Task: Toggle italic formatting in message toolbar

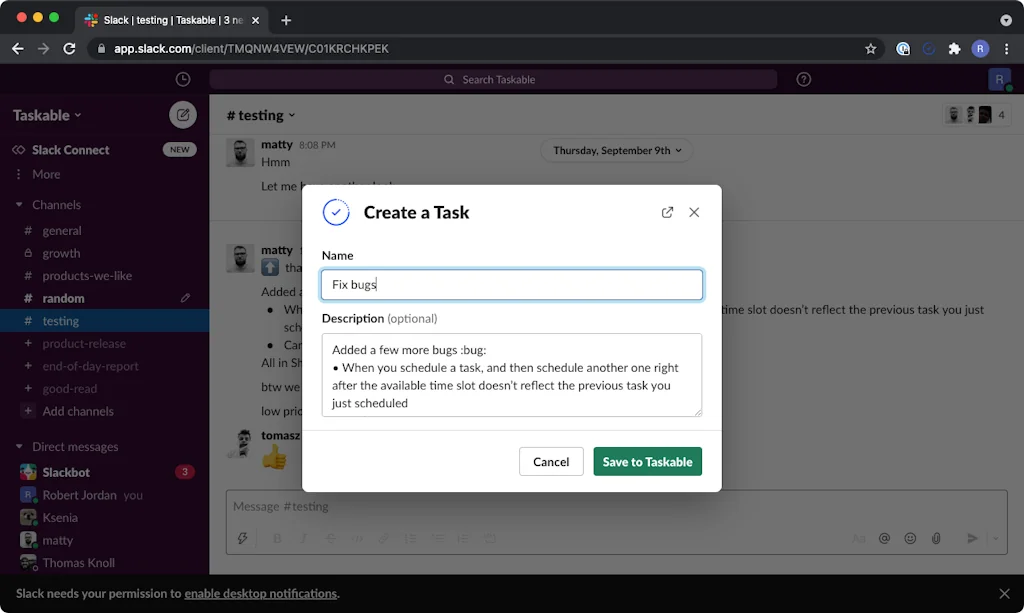Action: pyautogui.click(x=303, y=538)
